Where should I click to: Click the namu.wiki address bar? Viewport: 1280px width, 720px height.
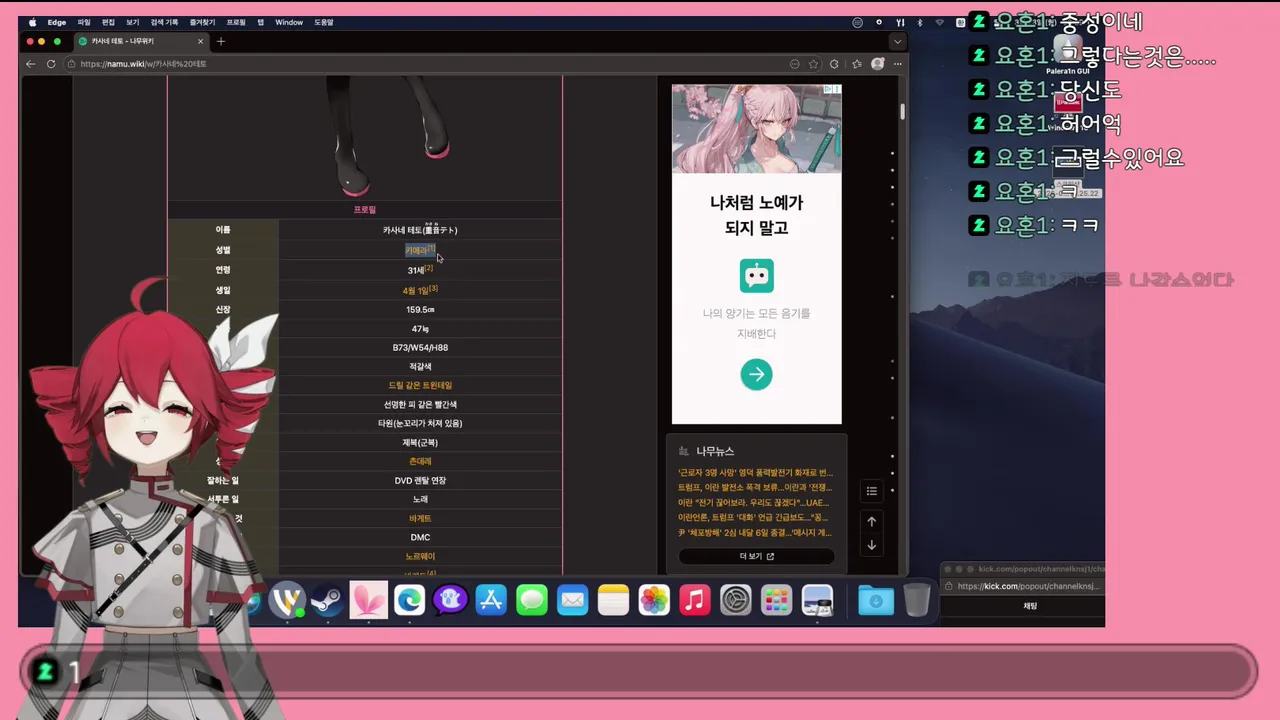[x=430, y=64]
